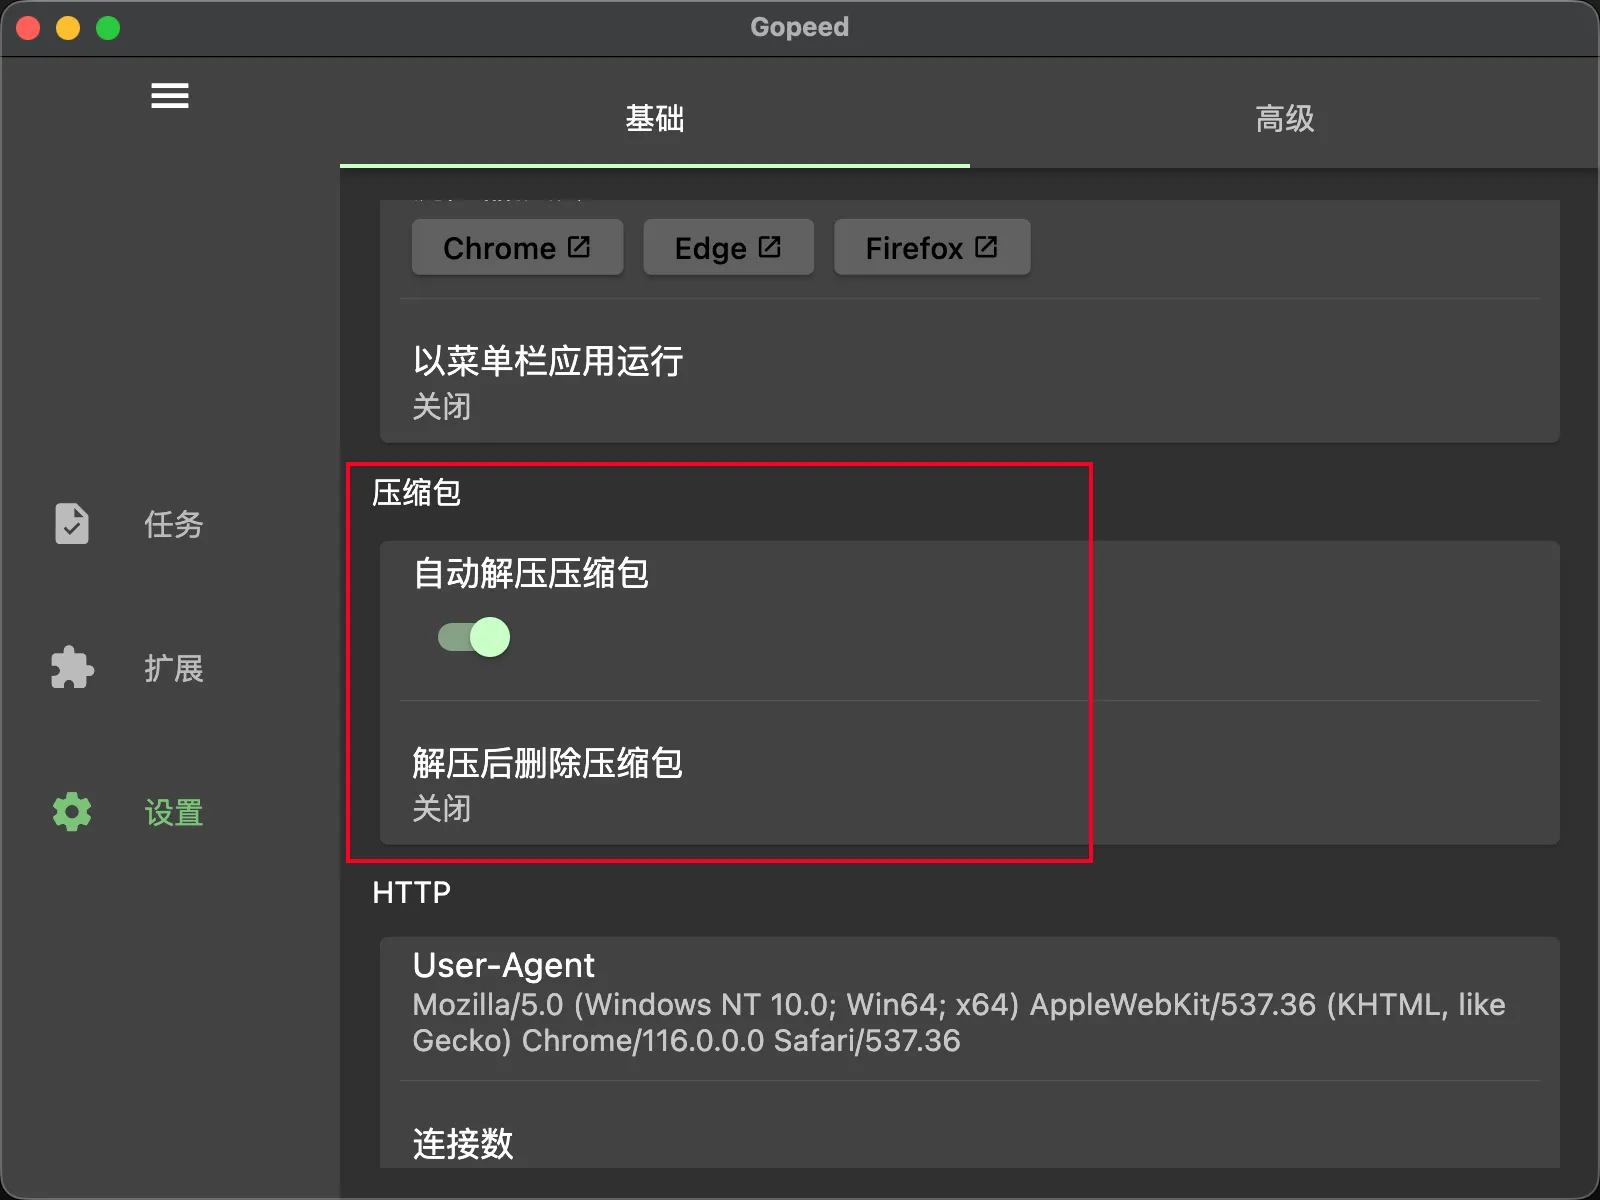Select 设置 label in the sidebar
This screenshot has height=1200, width=1600.
174,812
